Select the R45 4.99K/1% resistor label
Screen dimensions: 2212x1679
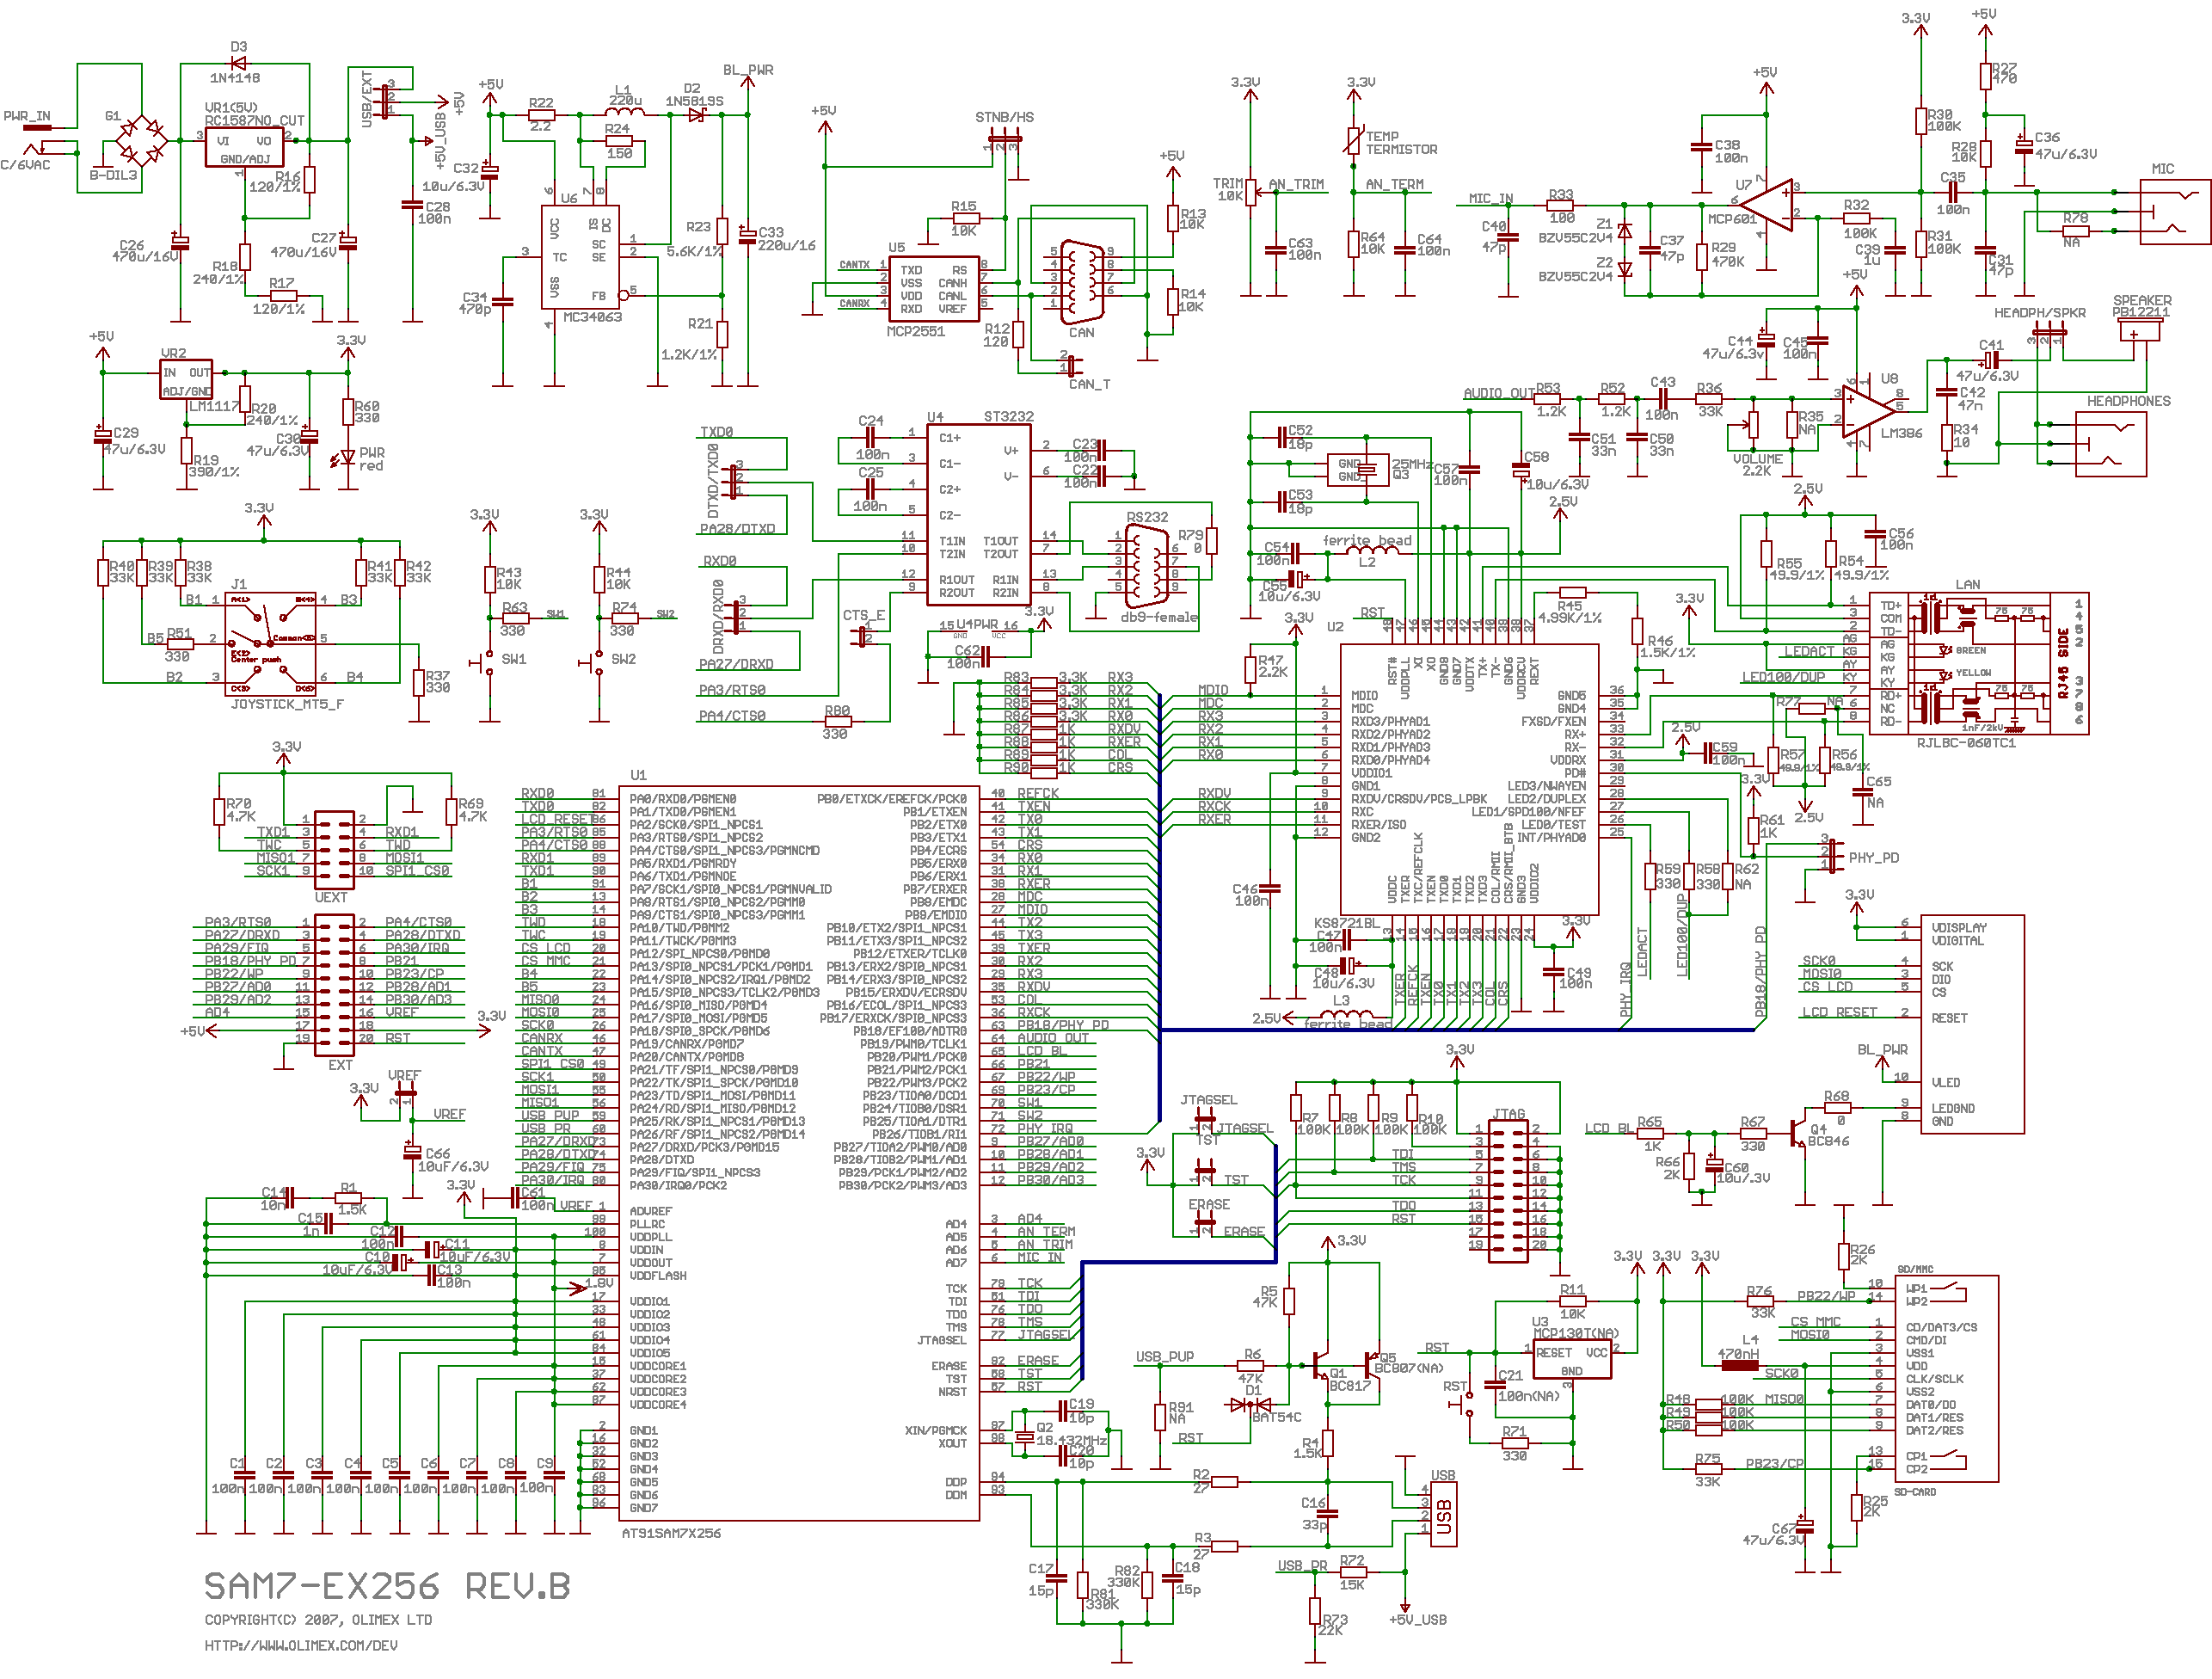click(x=1569, y=611)
